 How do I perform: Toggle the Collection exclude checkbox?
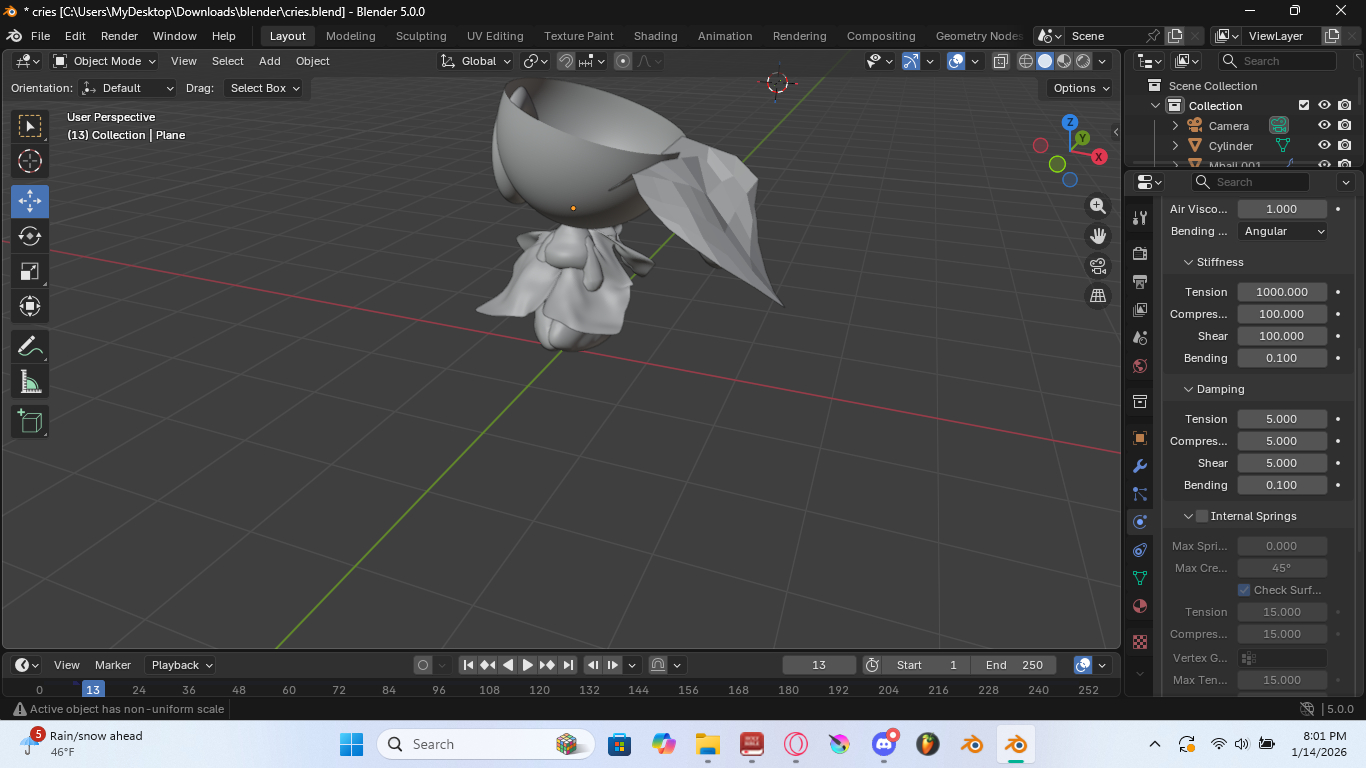click(x=1304, y=106)
